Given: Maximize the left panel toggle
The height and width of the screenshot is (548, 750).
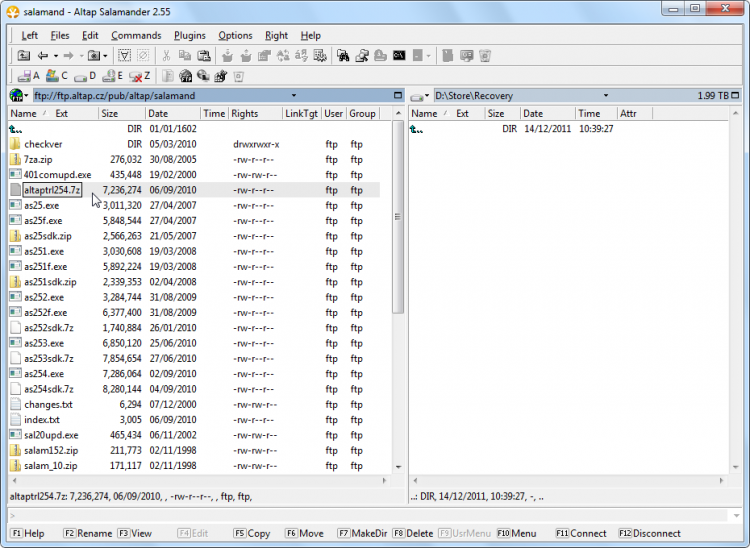Looking at the screenshot, I should [x=397, y=96].
